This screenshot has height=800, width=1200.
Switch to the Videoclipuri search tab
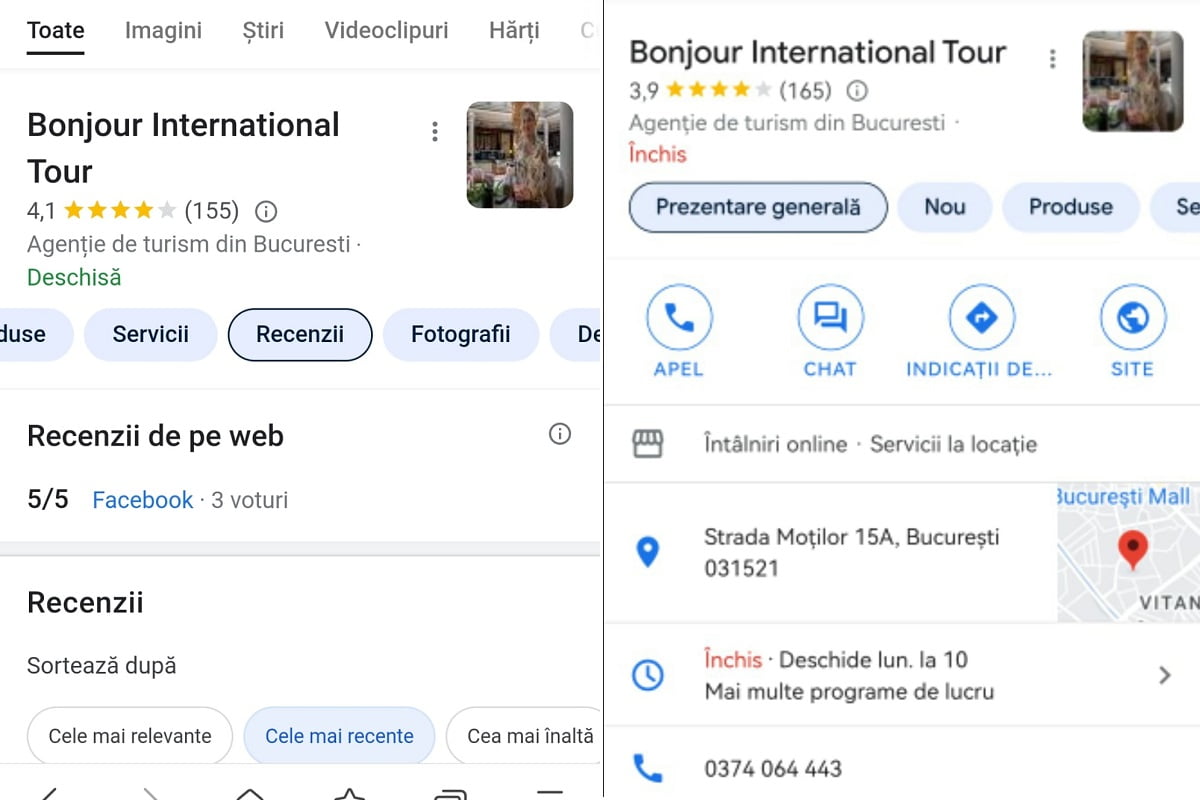pos(386,30)
